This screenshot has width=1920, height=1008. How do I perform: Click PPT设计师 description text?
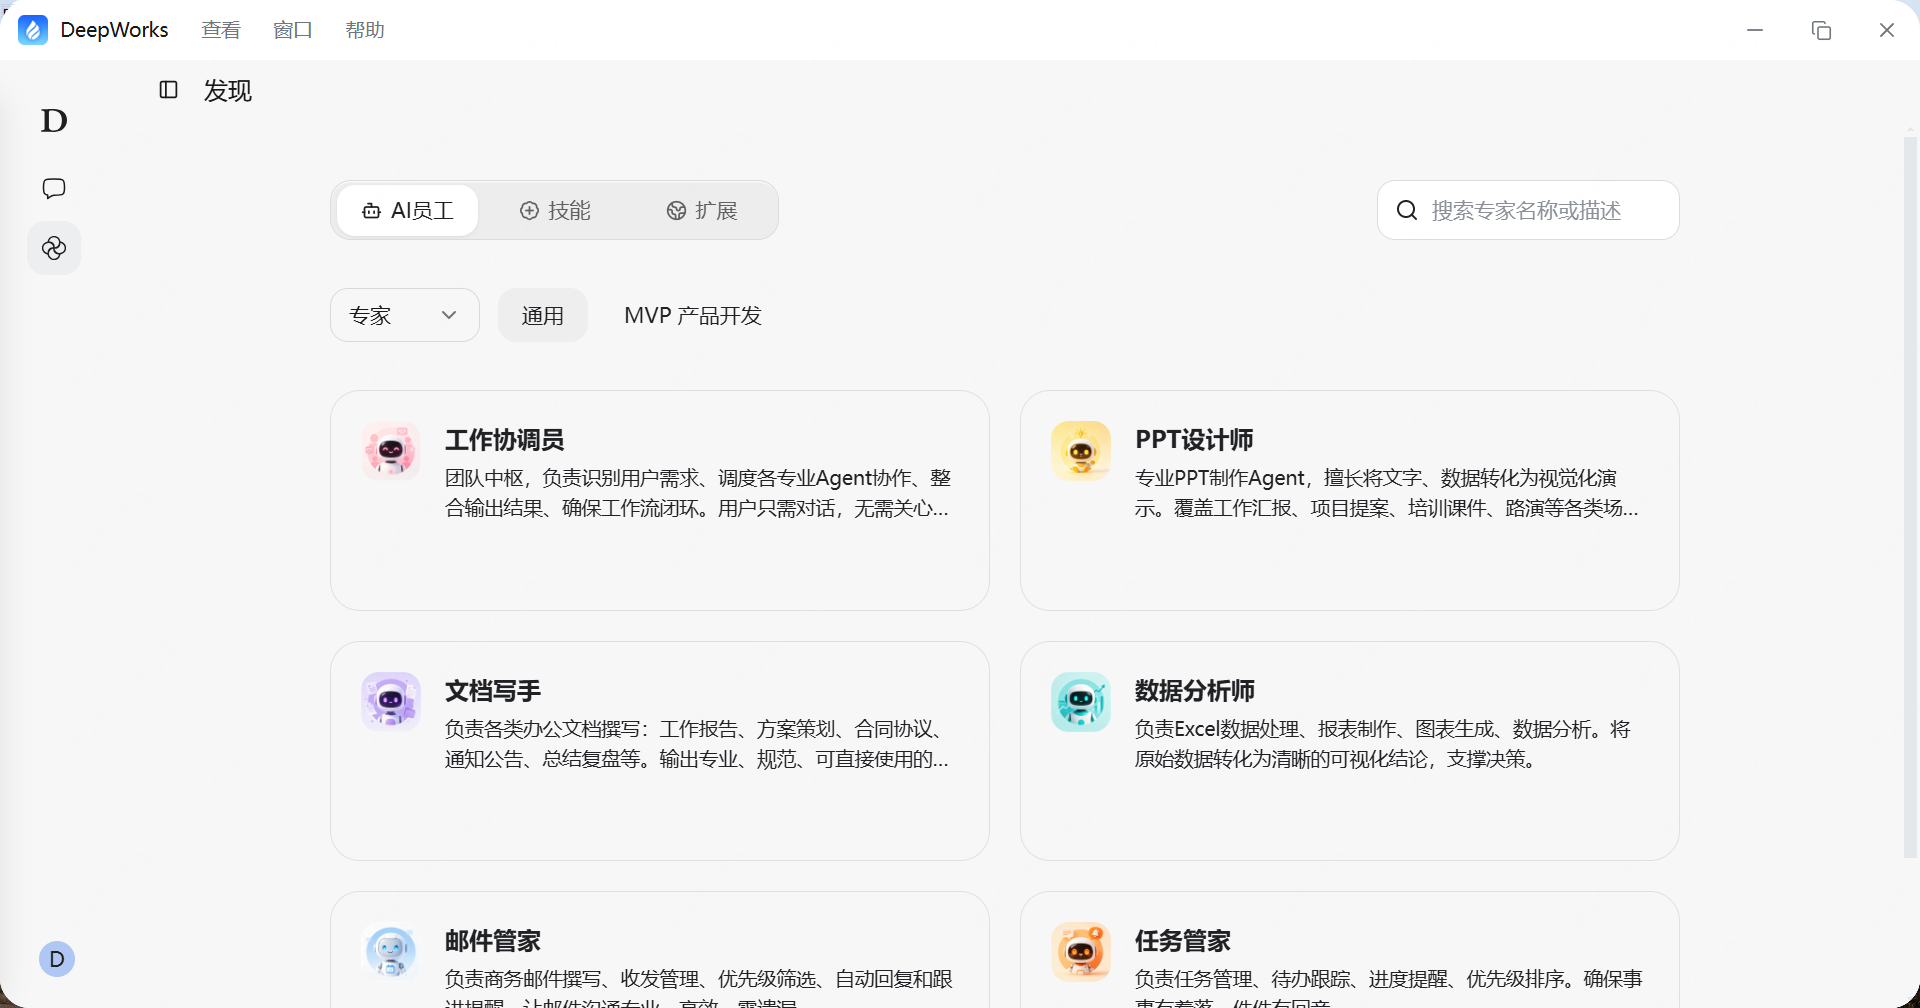[1387, 493]
